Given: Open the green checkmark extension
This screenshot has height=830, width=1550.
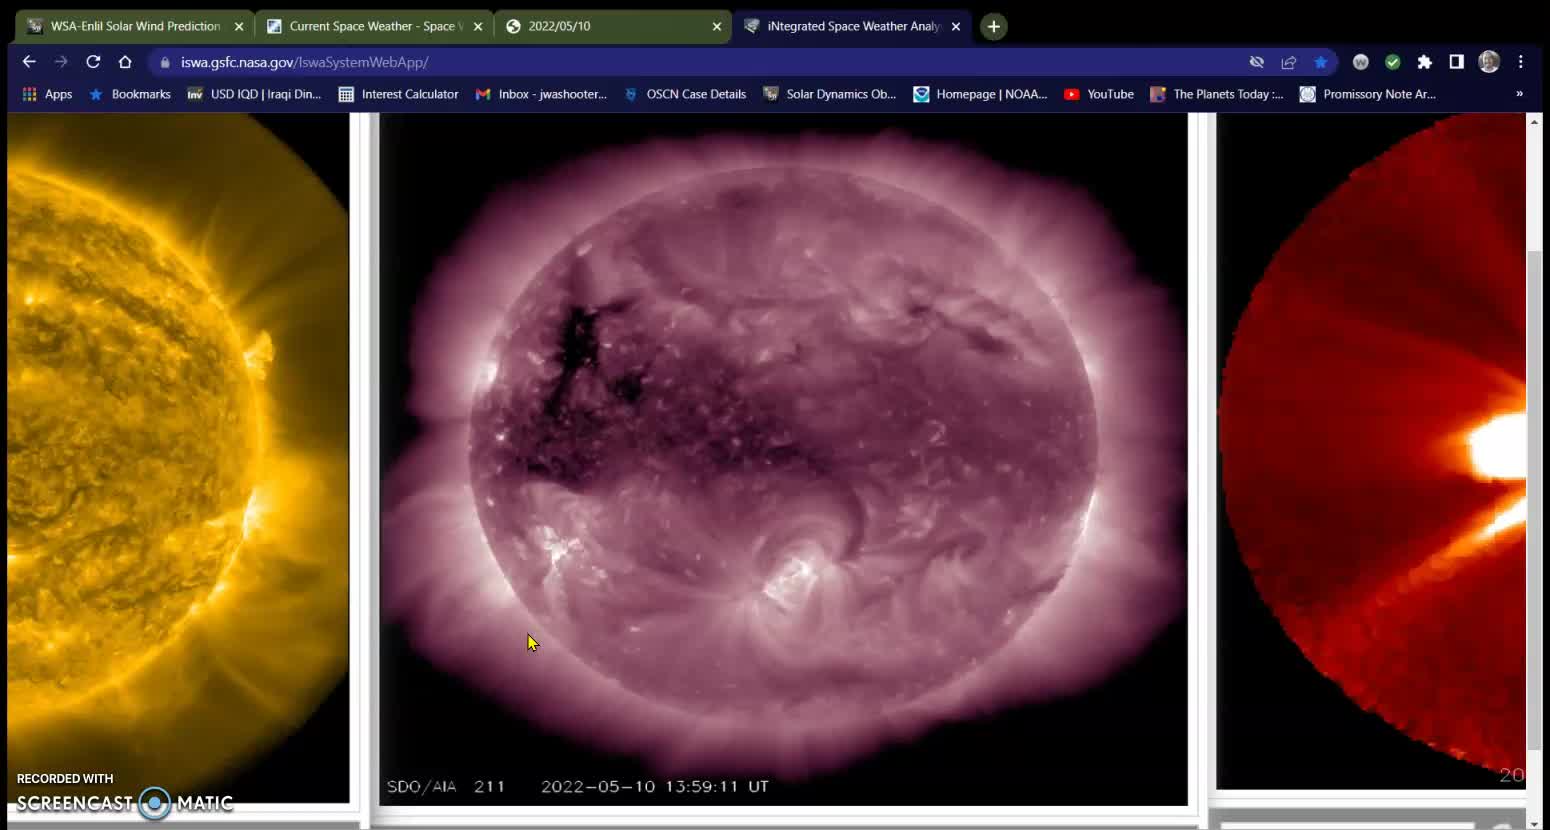Looking at the screenshot, I should coord(1392,62).
